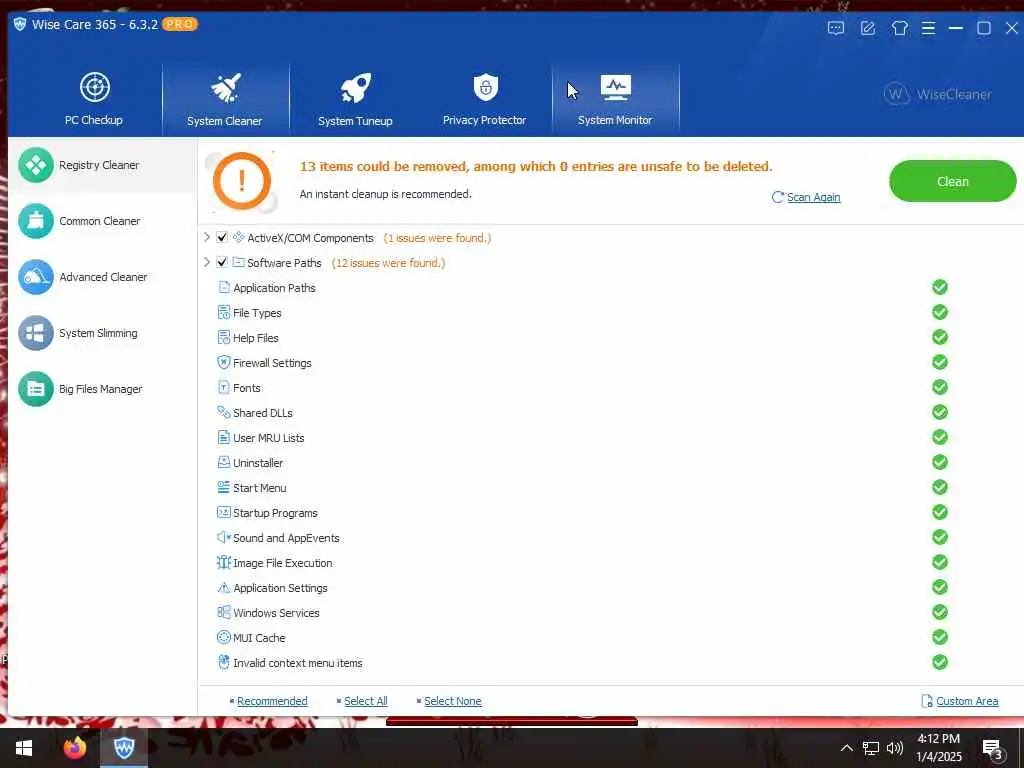Image resolution: width=1024 pixels, height=768 pixels.
Task: Click the User MRU Lists icon
Action: [x=224, y=438]
